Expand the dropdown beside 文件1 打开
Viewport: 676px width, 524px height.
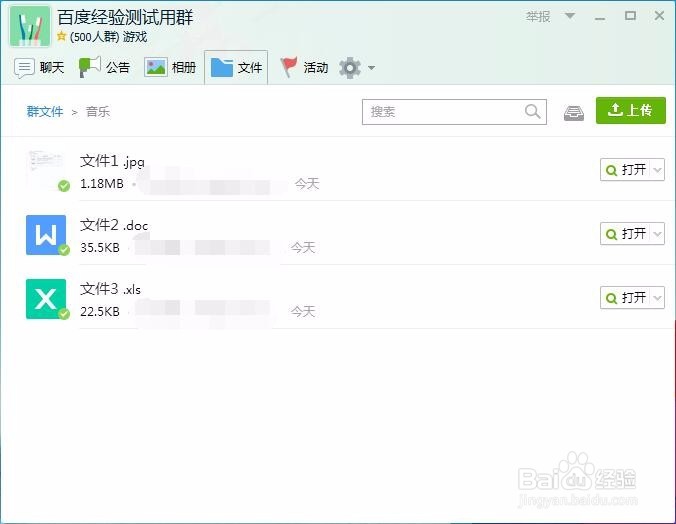(657, 169)
